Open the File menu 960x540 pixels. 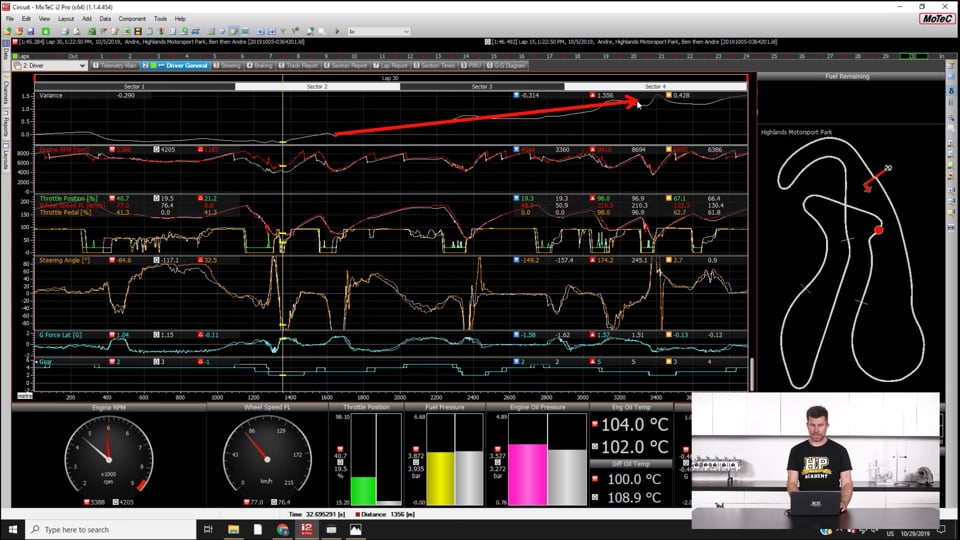[10, 19]
